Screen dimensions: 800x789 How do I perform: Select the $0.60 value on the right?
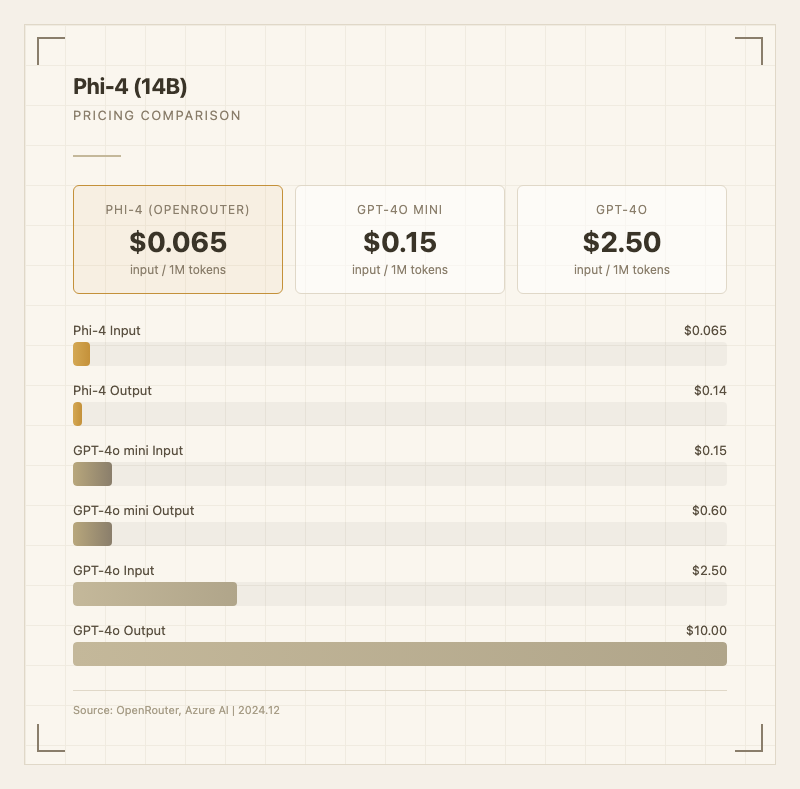coord(709,511)
